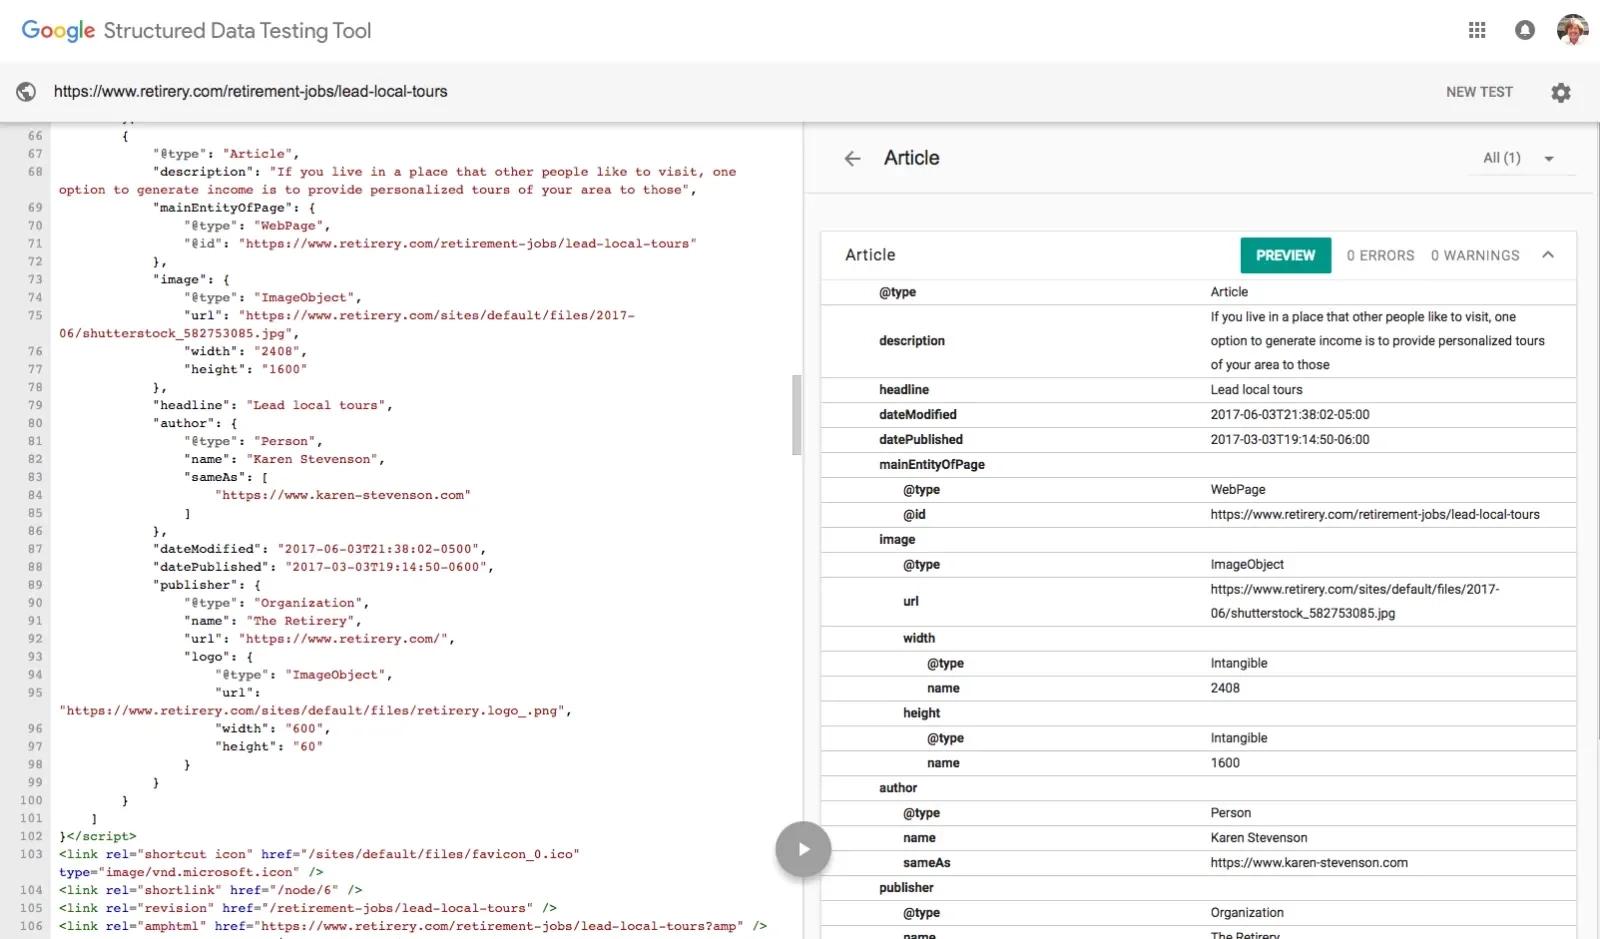1600x939 pixels.
Task: Select the sameAs karen-stevenson.com value row
Action: point(1308,863)
